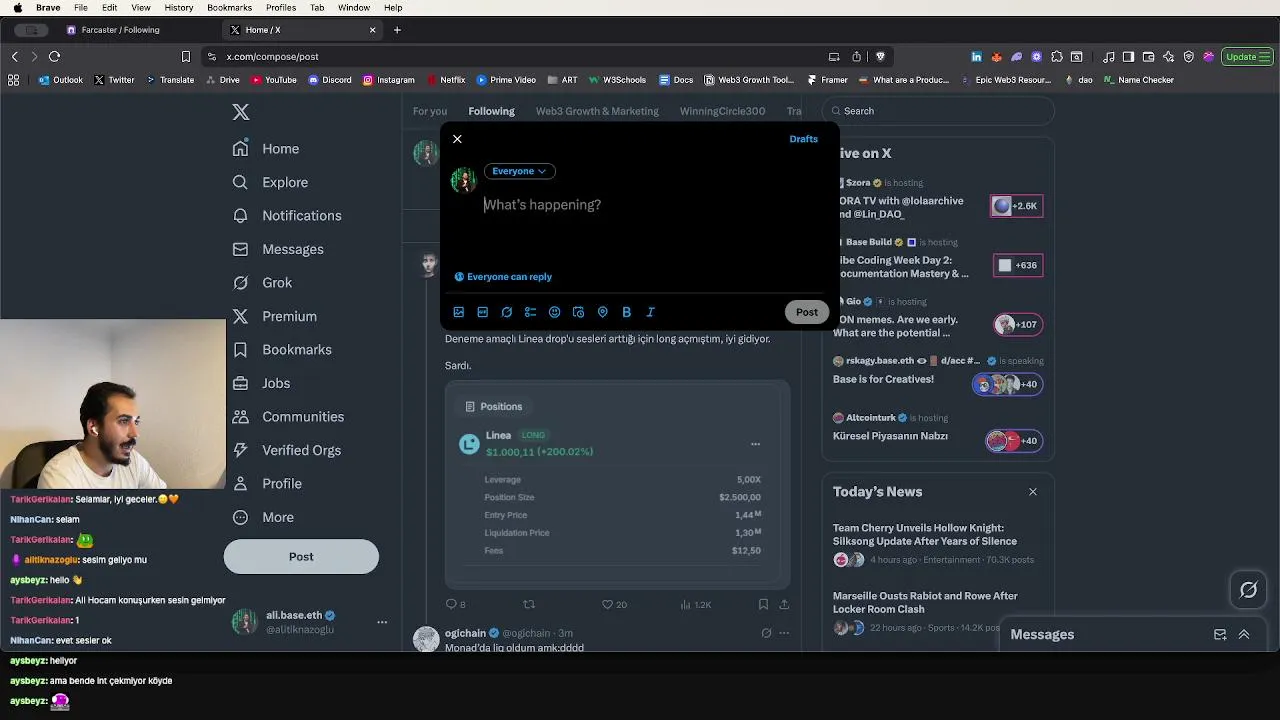Image resolution: width=1280 pixels, height=720 pixels.
Task: Change the Everyone can reply setting
Action: 503,277
